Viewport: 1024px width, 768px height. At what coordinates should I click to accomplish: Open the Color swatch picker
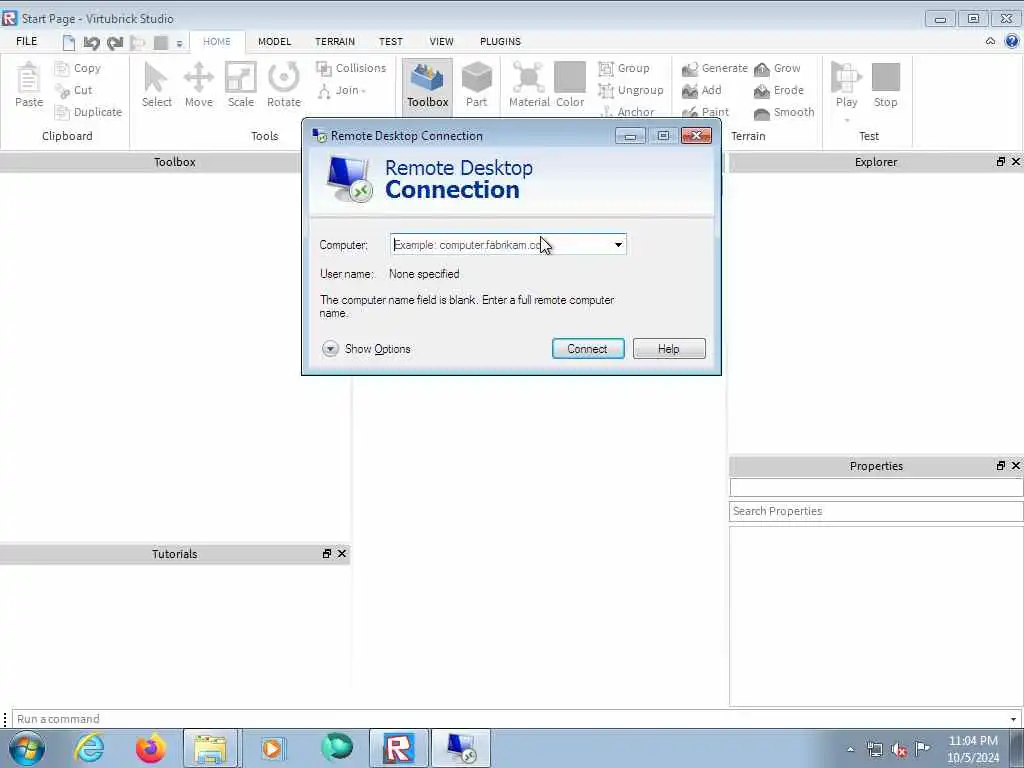569,84
